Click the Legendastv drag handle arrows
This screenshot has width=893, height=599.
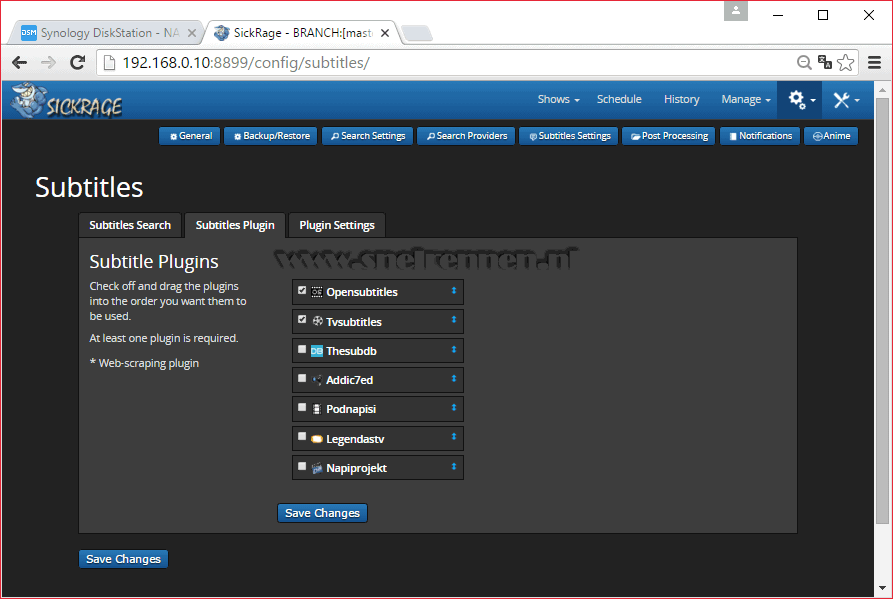coord(454,437)
